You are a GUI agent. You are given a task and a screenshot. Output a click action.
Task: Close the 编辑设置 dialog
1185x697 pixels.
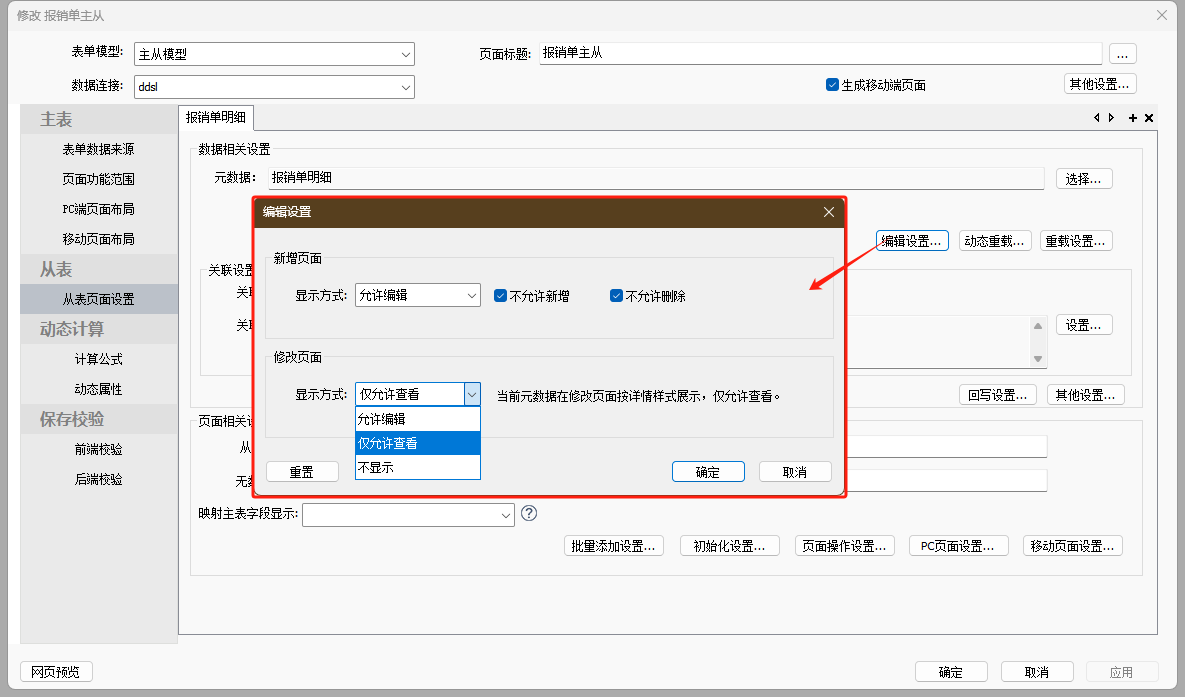[828, 212]
